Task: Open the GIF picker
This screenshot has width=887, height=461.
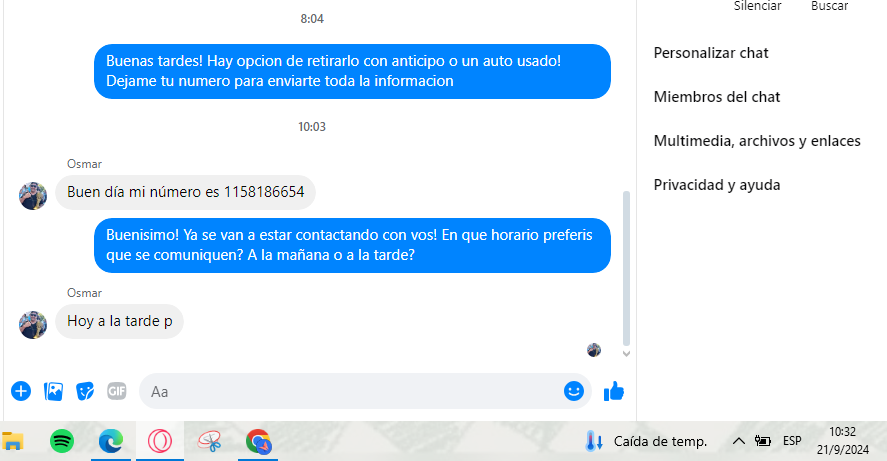Action: pyautogui.click(x=117, y=391)
